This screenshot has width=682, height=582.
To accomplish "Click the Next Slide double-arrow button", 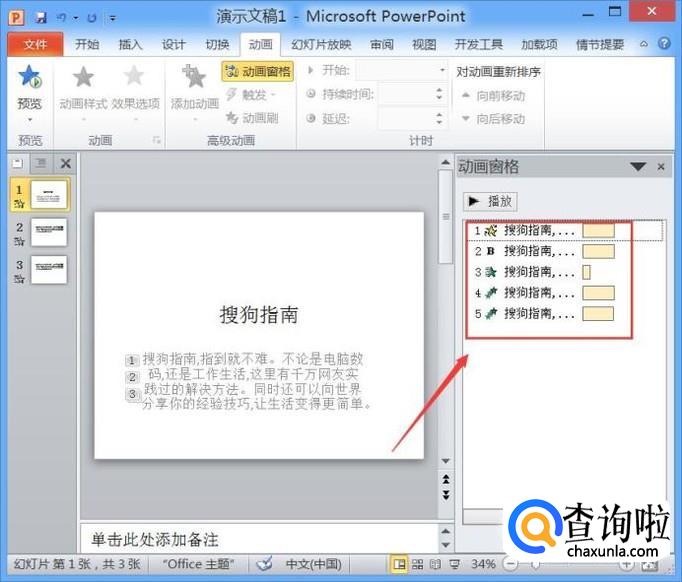I will pyautogui.click(x=446, y=495).
